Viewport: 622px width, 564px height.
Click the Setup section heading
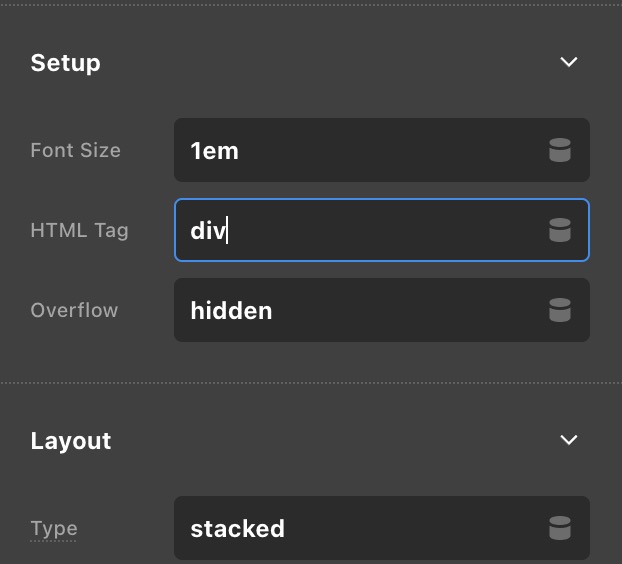pos(65,62)
